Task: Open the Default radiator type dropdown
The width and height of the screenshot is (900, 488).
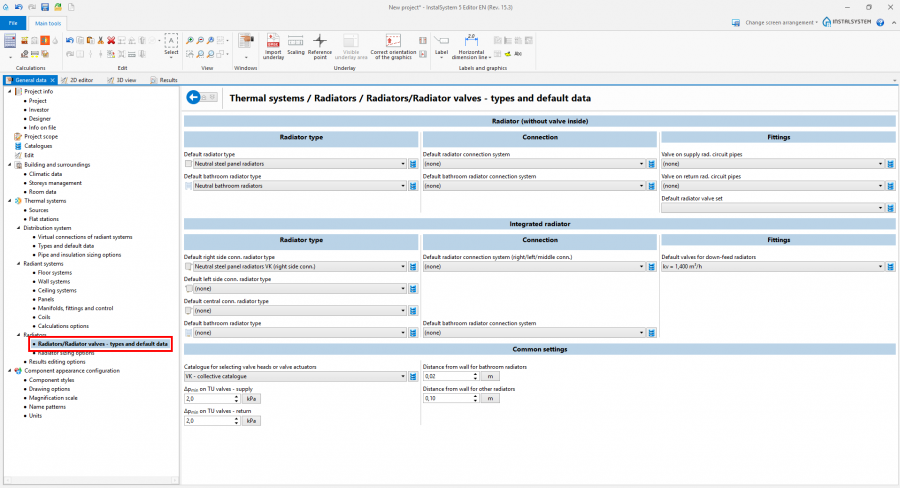Action: coord(403,164)
